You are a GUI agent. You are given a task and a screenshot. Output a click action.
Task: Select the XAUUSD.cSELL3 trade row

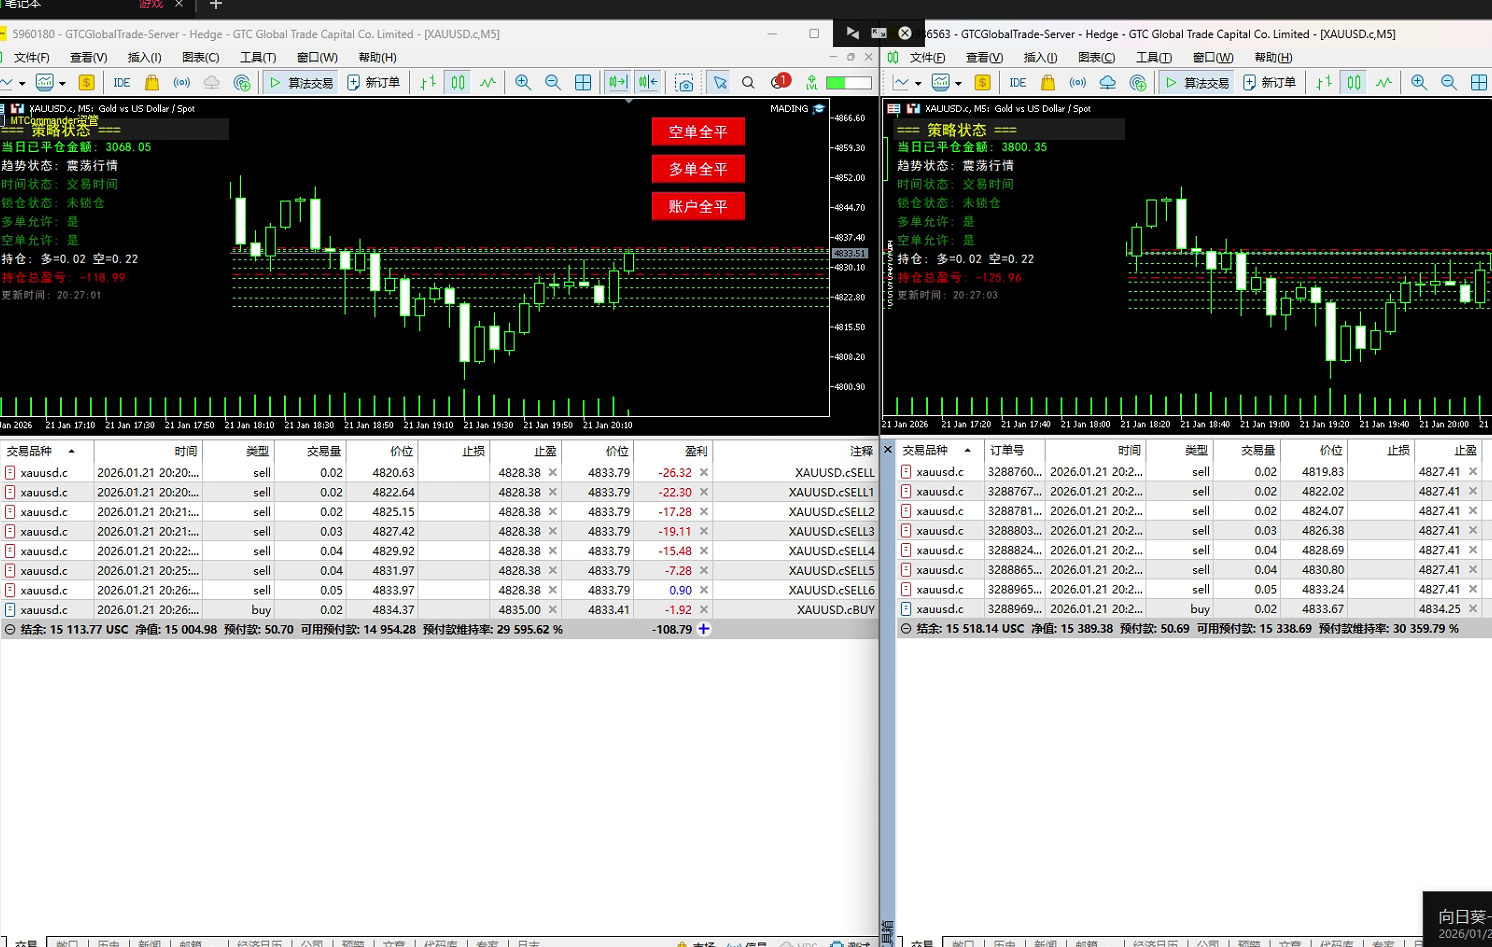[x=439, y=532]
